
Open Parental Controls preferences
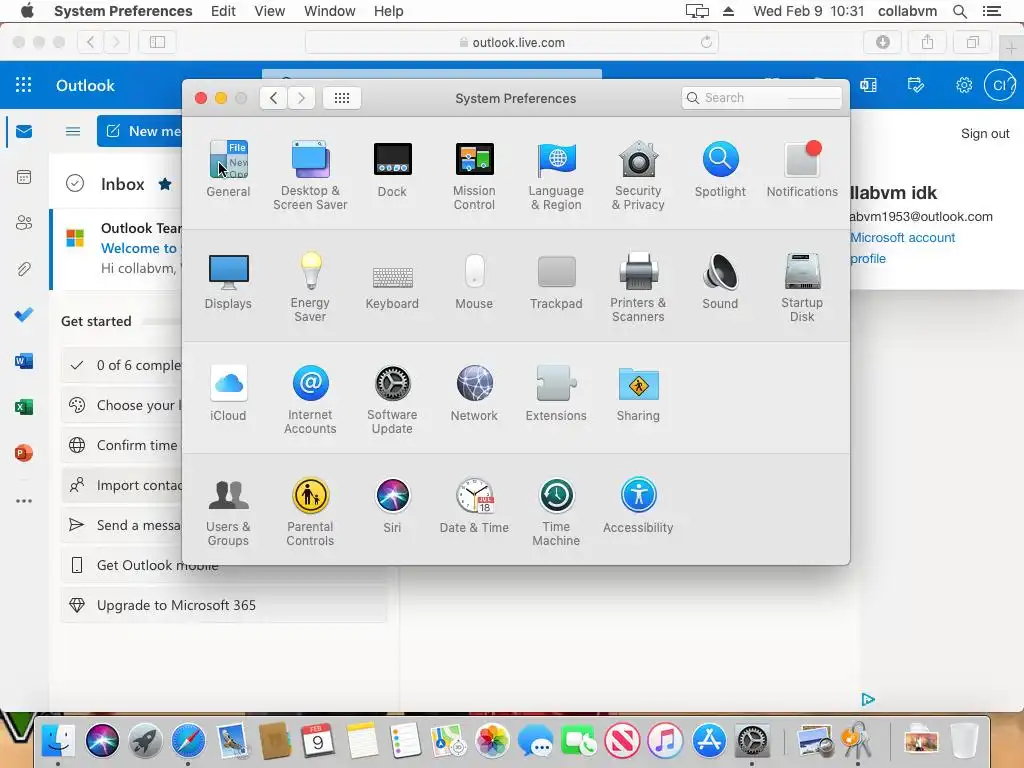click(x=310, y=512)
